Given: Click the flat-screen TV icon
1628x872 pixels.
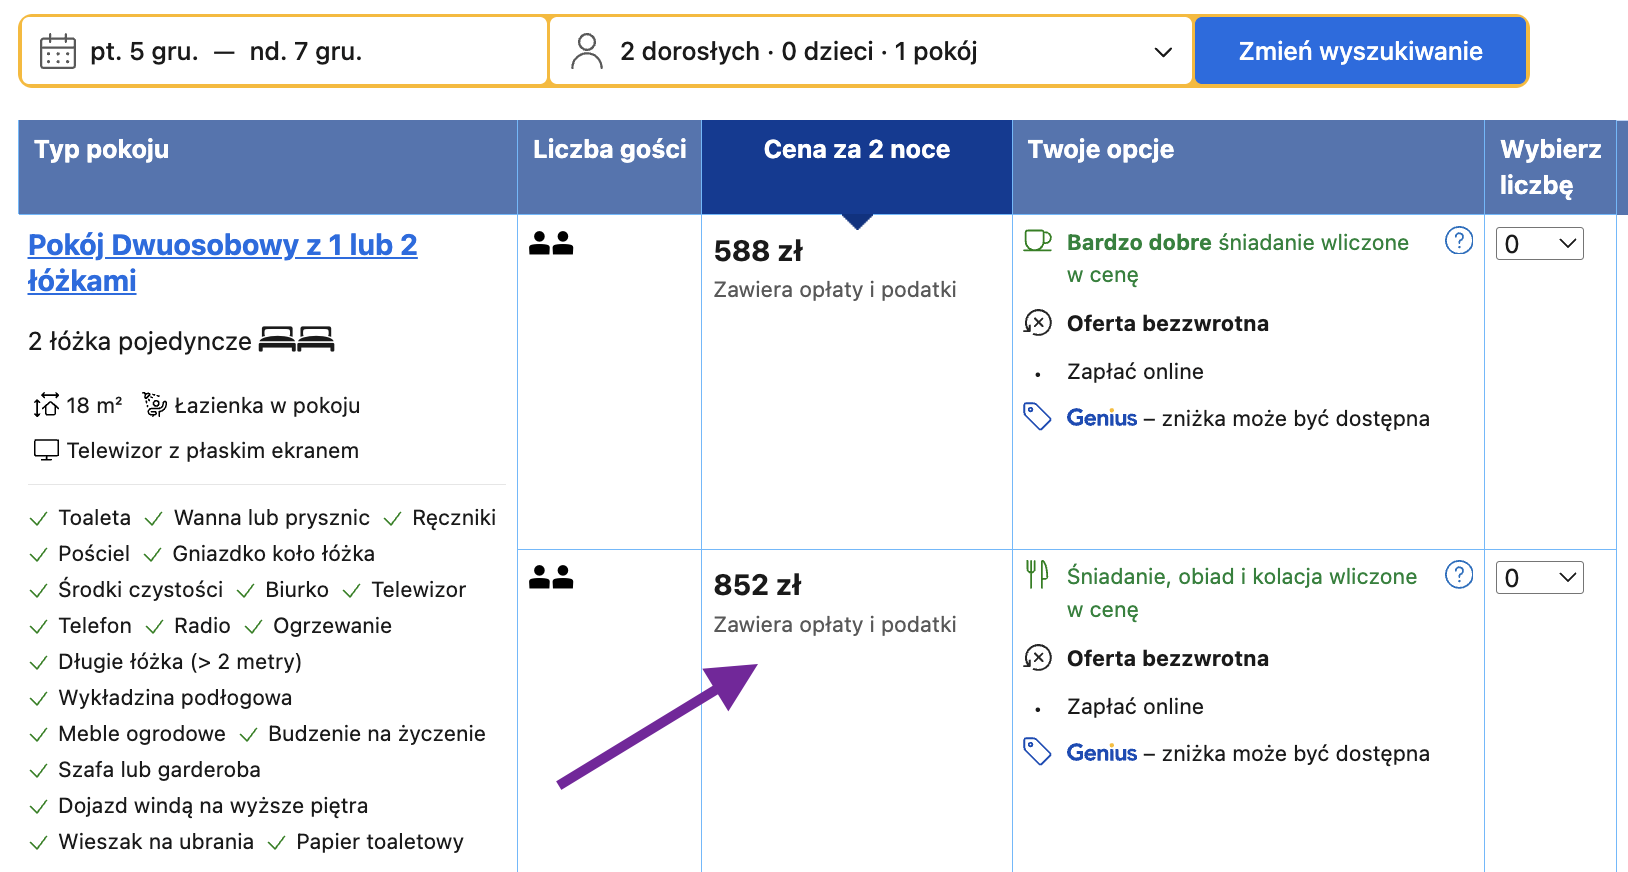Looking at the screenshot, I should pyautogui.click(x=46, y=450).
